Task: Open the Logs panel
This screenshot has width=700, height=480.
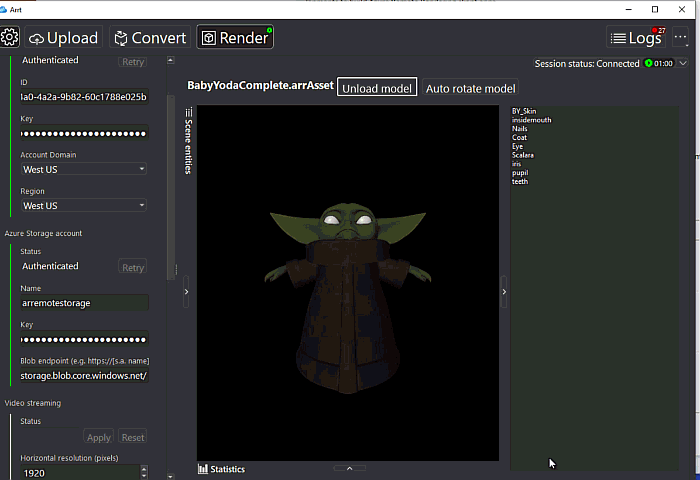Action: pyautogui.click(x=636, y=38)
